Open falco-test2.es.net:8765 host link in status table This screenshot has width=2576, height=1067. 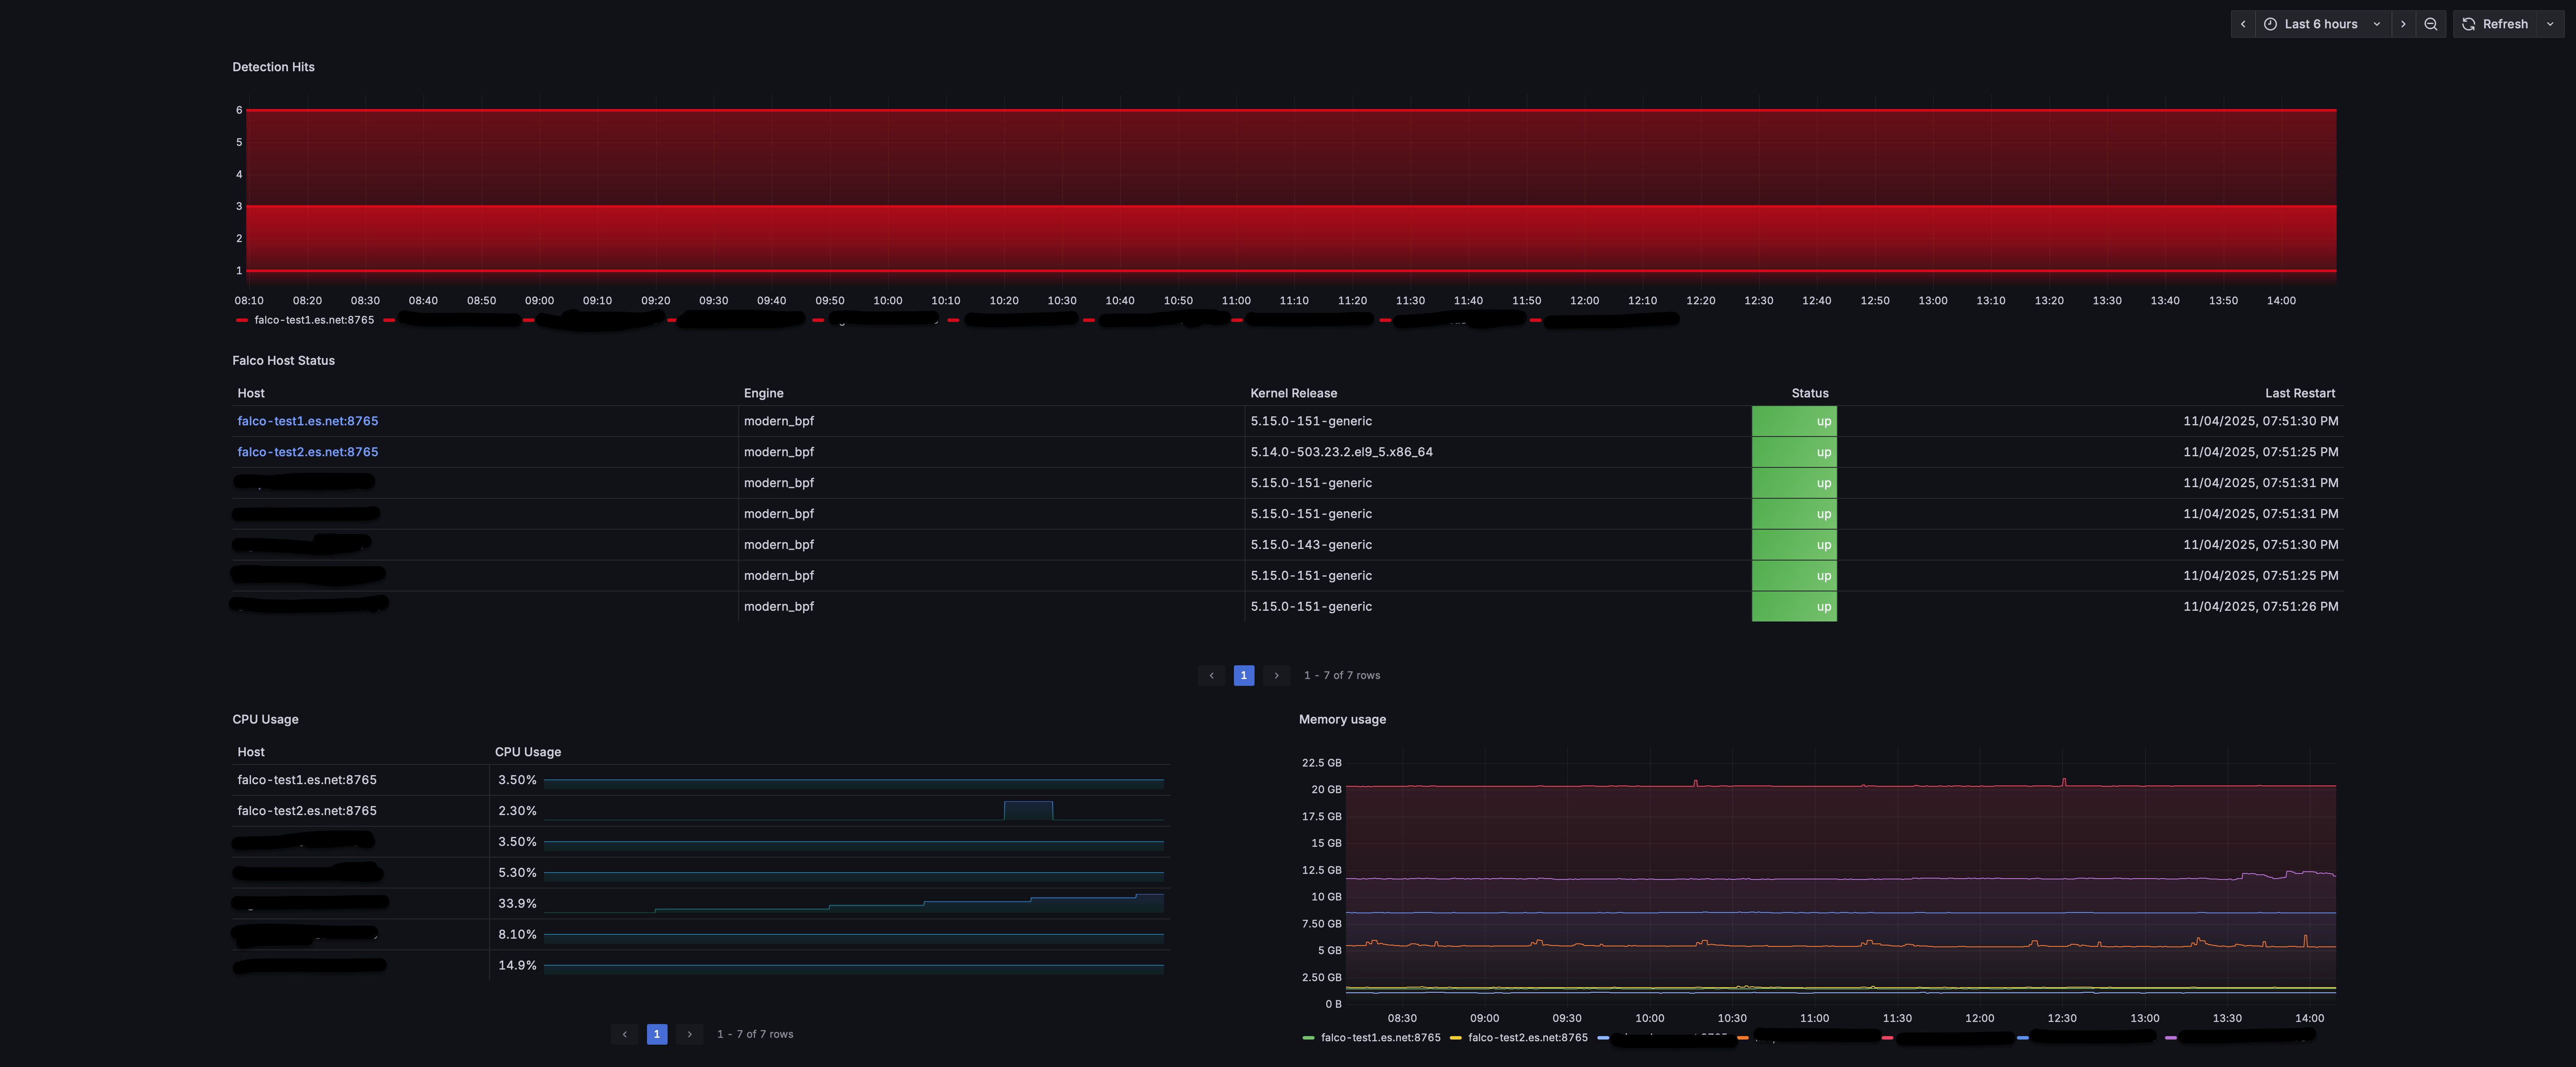click(307, 452)
